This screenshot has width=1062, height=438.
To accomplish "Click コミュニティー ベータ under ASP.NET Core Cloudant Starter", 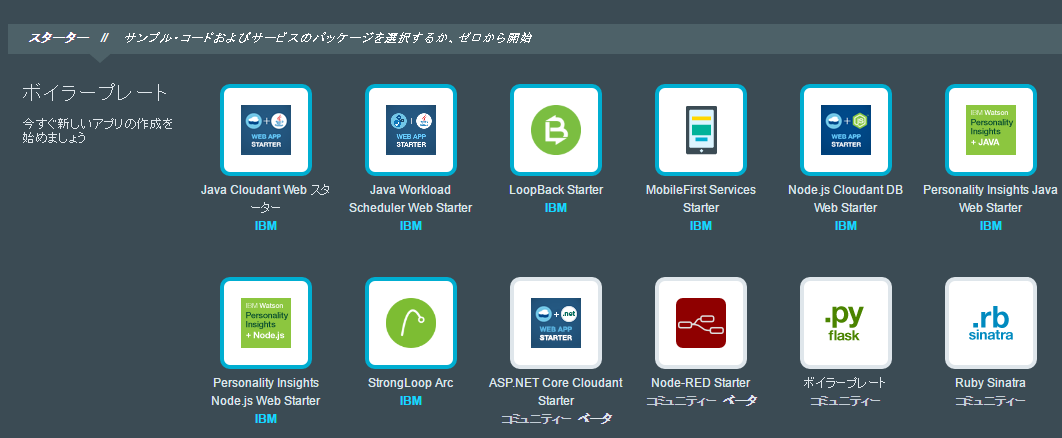I will 556,419.
